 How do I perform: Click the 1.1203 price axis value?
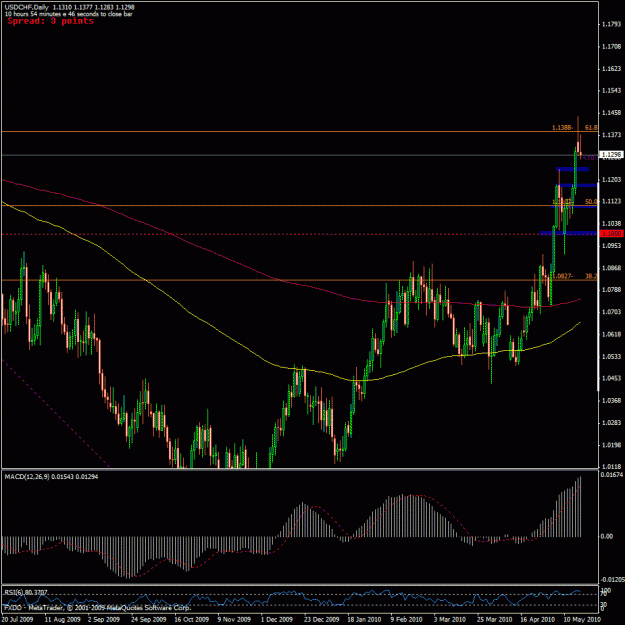(611, 180)
